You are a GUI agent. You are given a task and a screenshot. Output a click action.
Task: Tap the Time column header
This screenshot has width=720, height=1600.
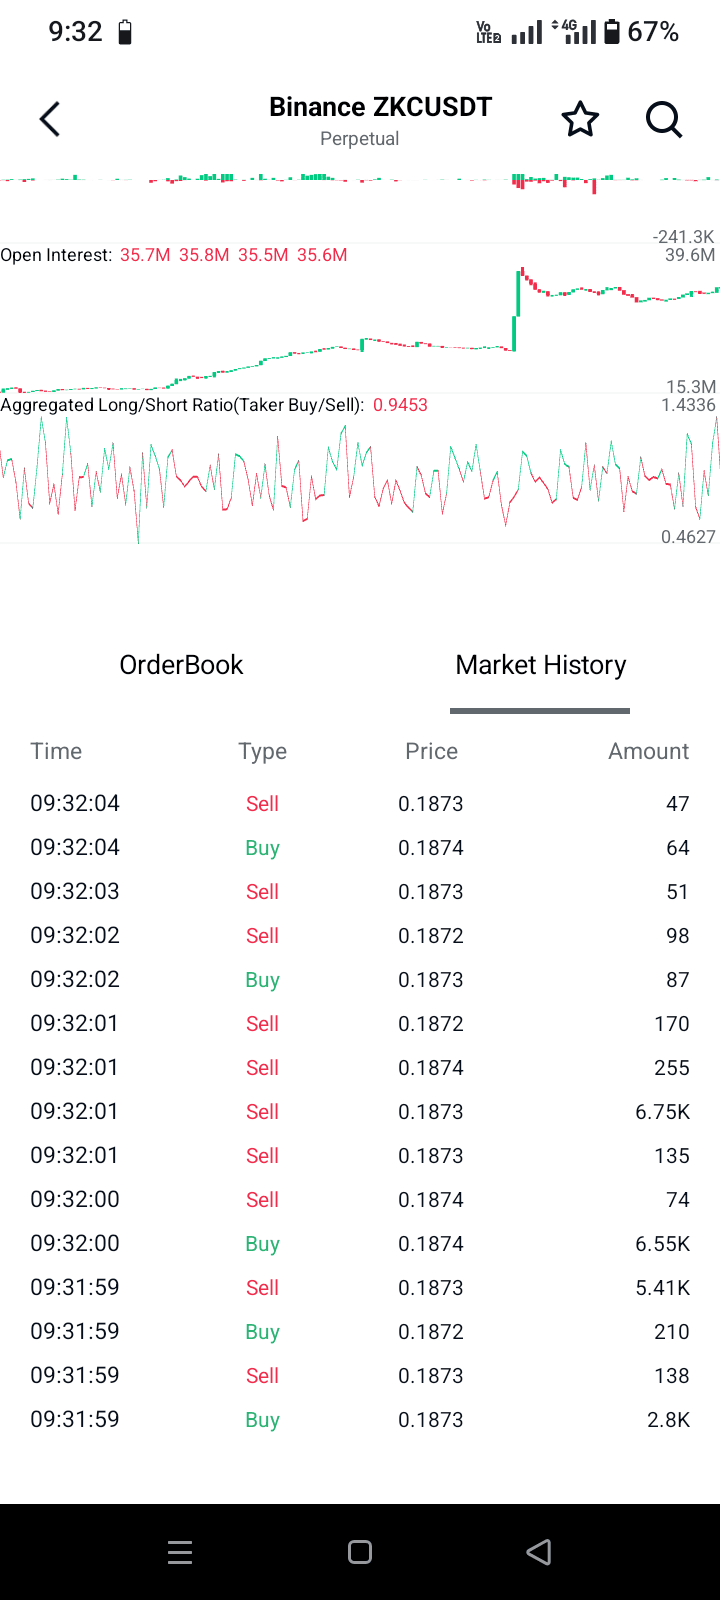pyautogui.click(x=56, y=751)
